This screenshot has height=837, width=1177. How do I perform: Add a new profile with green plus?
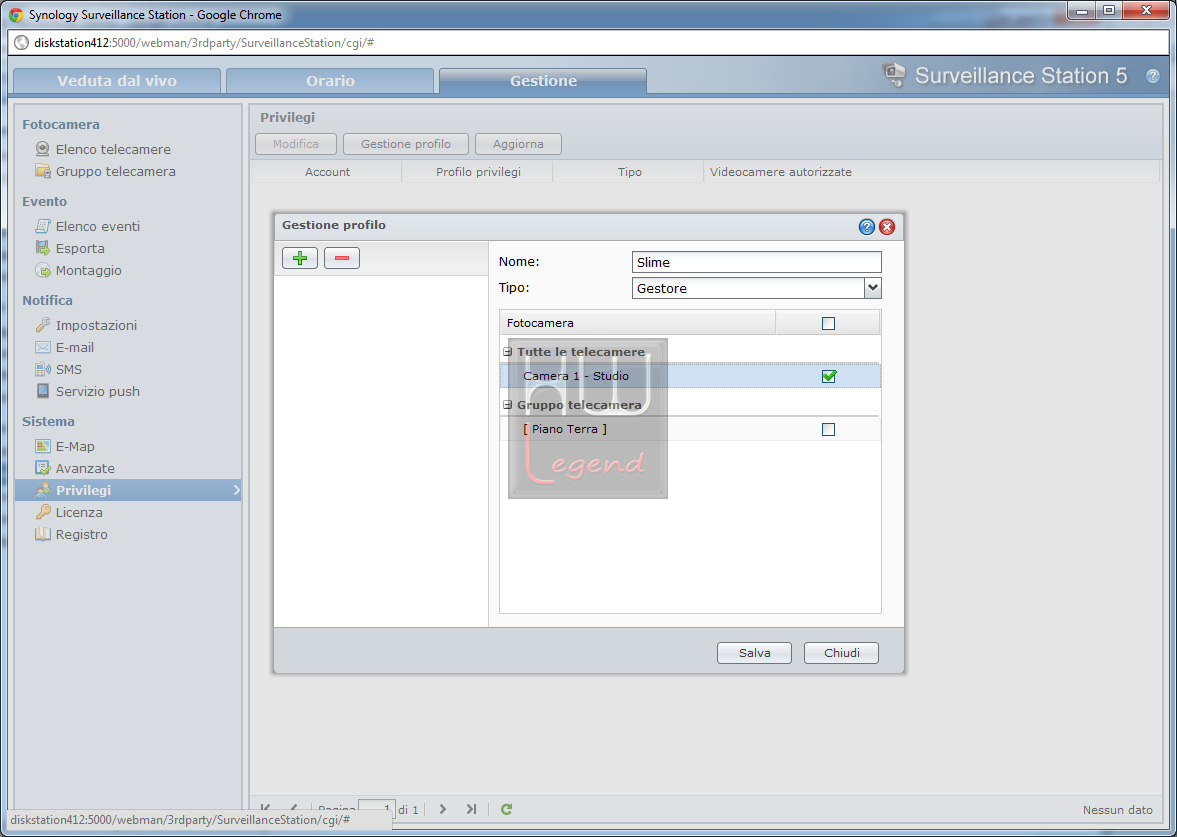pyautogui.click(x=300, y=258)
